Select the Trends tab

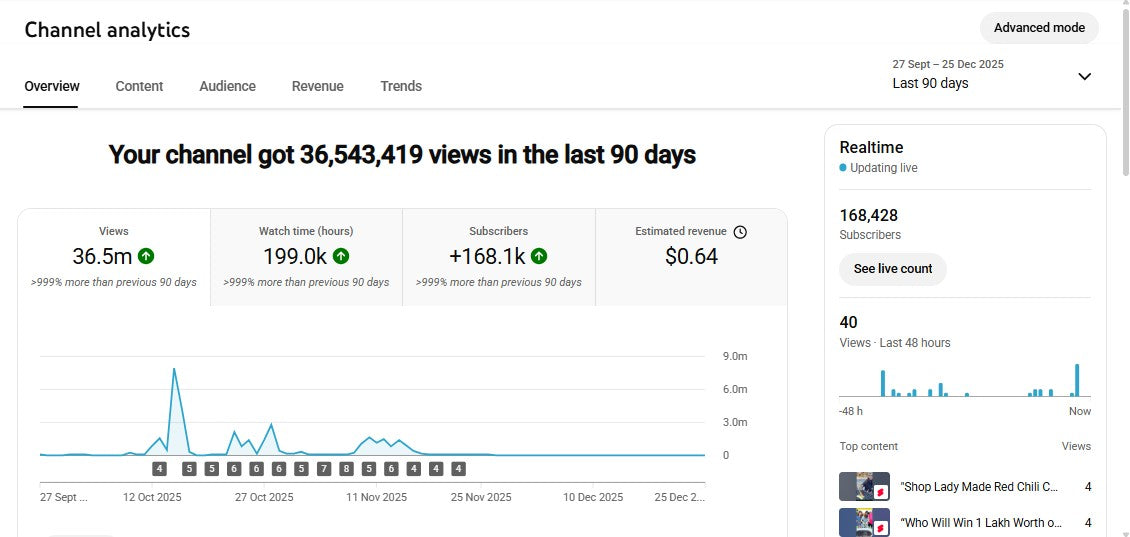pyautogui.click(x=401, y=86)
